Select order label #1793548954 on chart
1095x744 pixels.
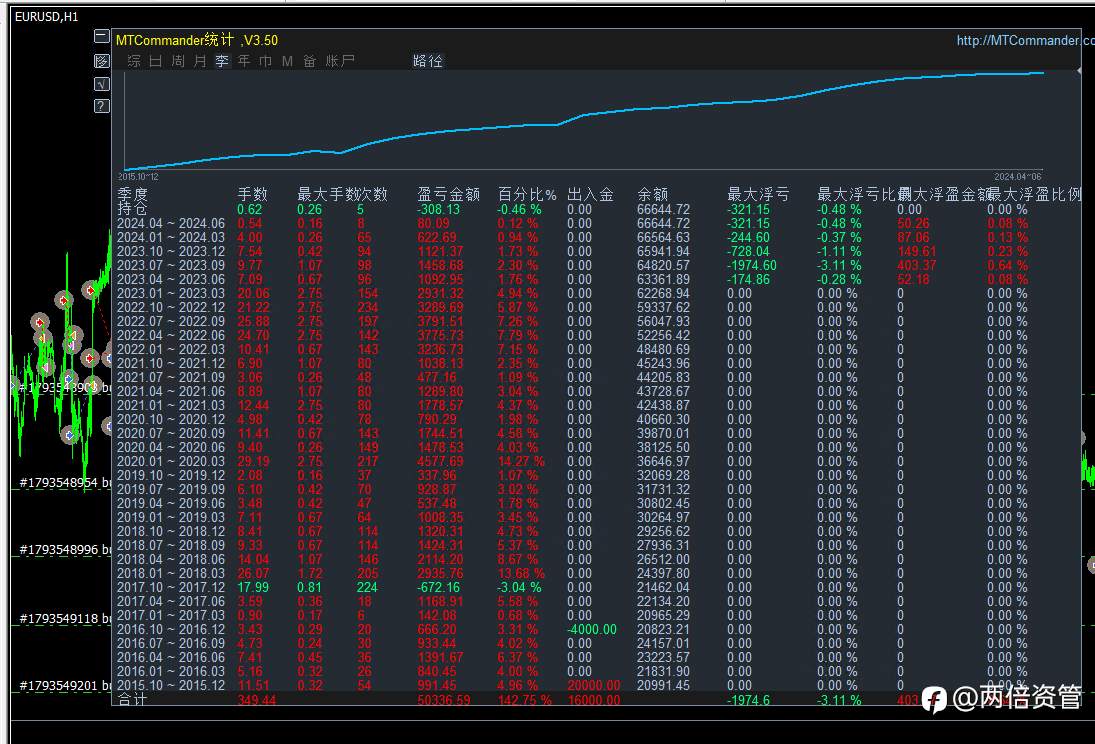[x=65, y=483]
